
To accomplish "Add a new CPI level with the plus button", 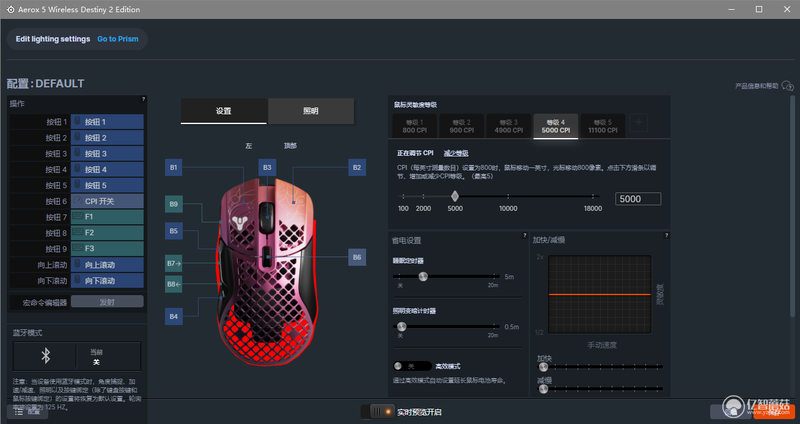I will click(x=638, y=122).
